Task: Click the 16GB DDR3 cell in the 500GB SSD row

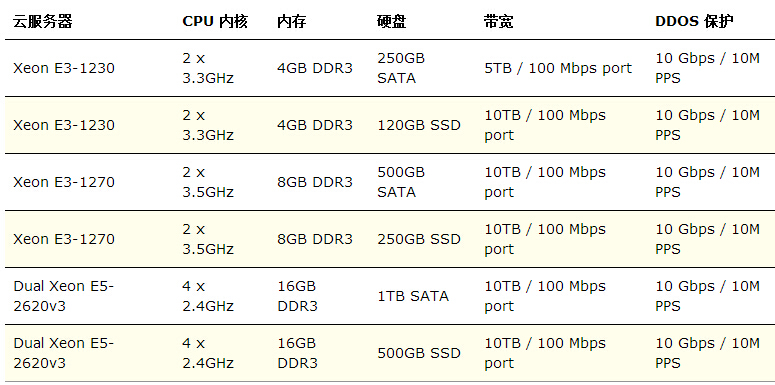Action: click(298, 353)
